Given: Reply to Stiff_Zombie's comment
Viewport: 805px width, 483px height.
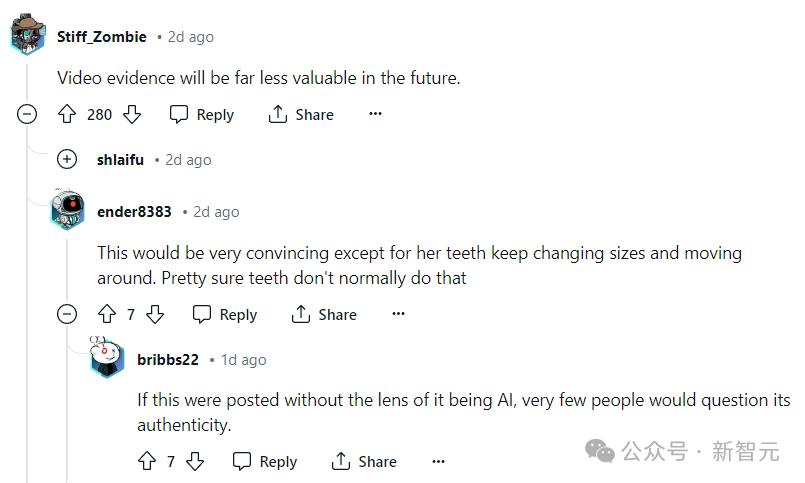Looking at the screenshot, I should click(202, 114).
